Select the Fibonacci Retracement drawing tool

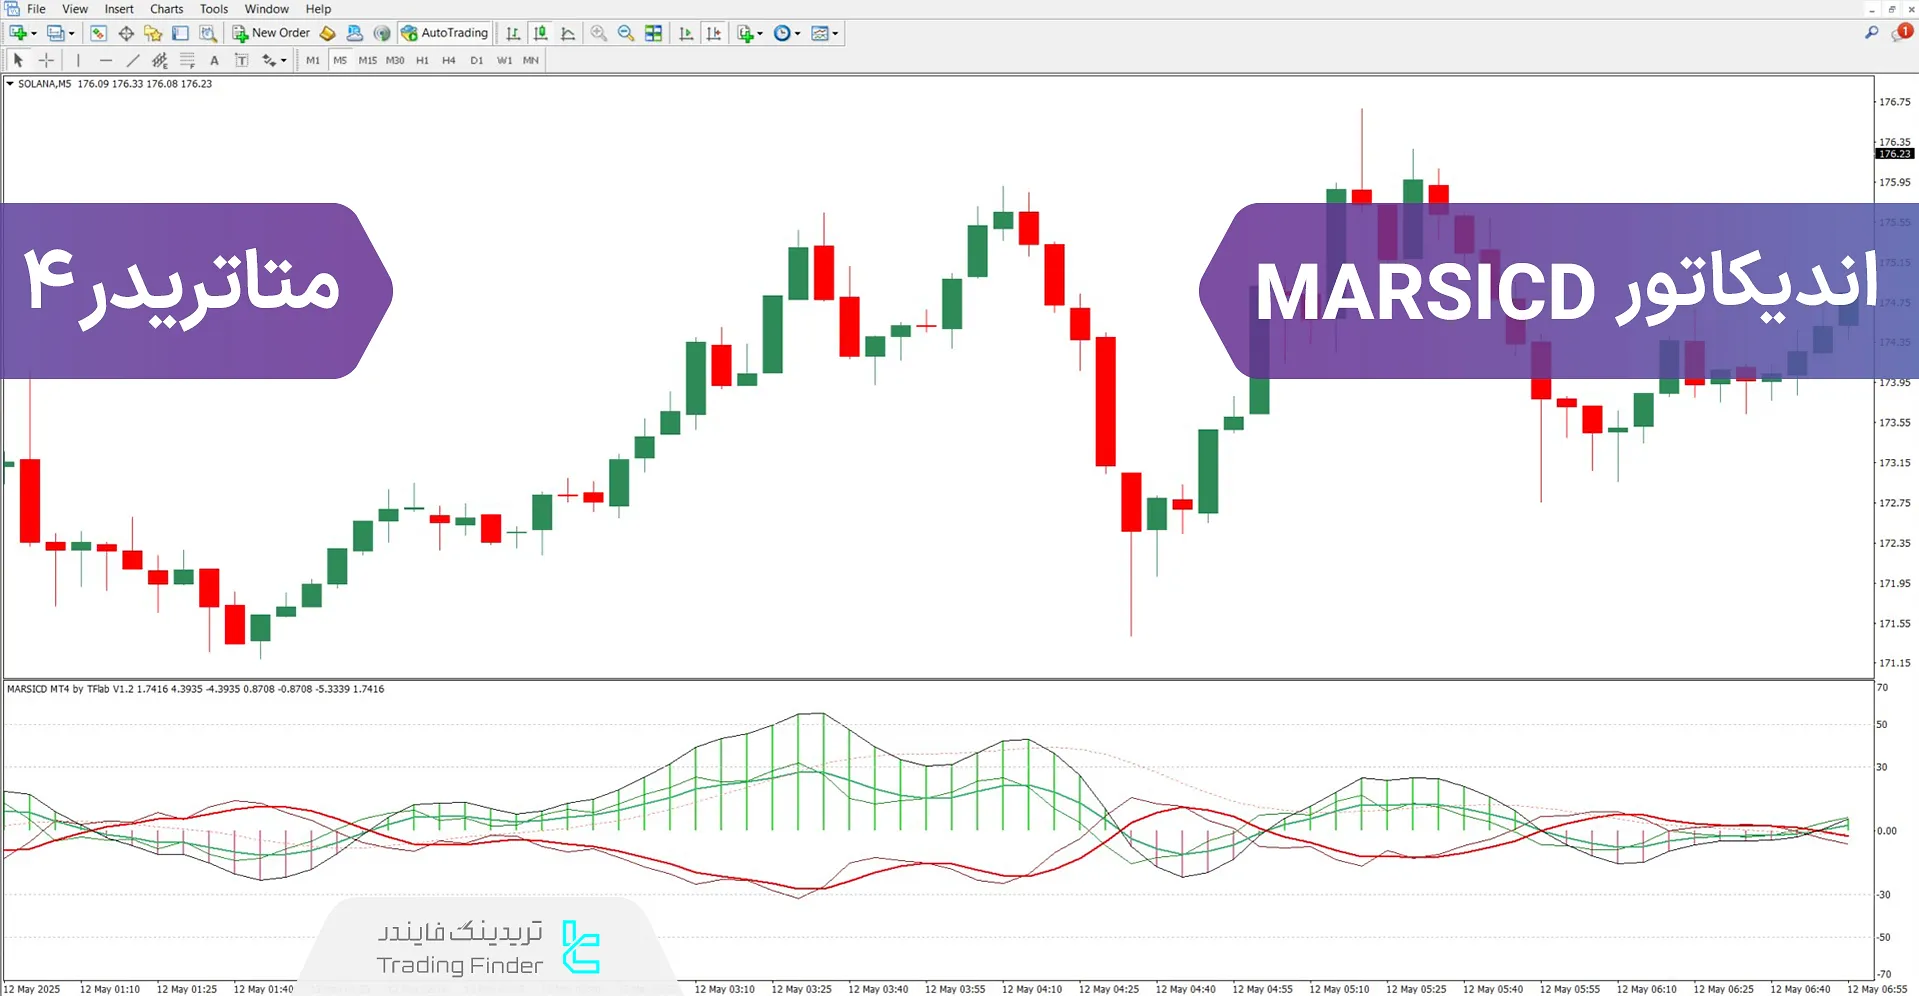point(187,60)
